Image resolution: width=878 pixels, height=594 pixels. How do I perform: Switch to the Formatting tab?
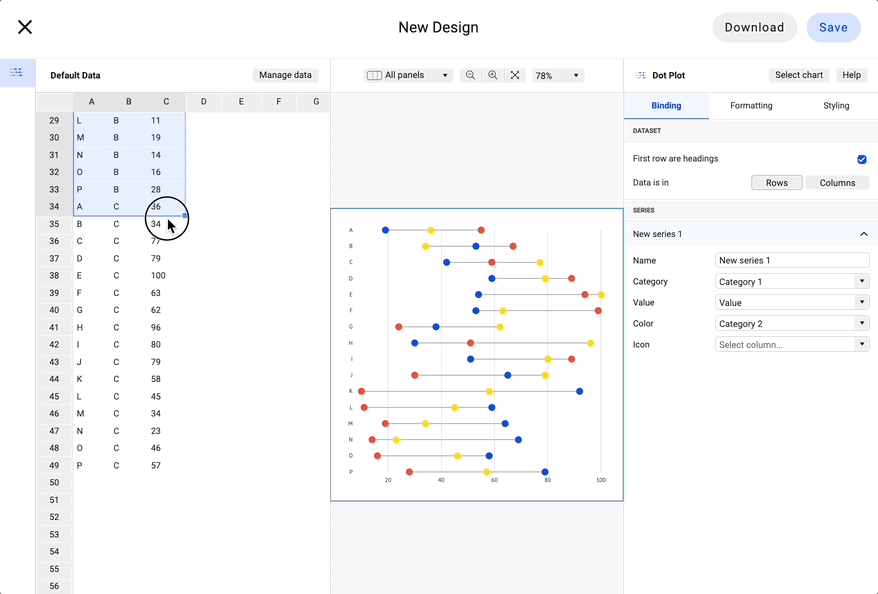(x=751, y=105)
